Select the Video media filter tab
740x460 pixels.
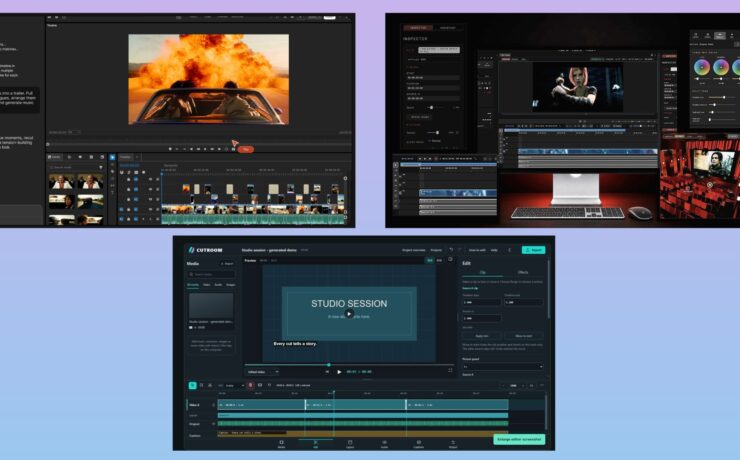[206, 285]
